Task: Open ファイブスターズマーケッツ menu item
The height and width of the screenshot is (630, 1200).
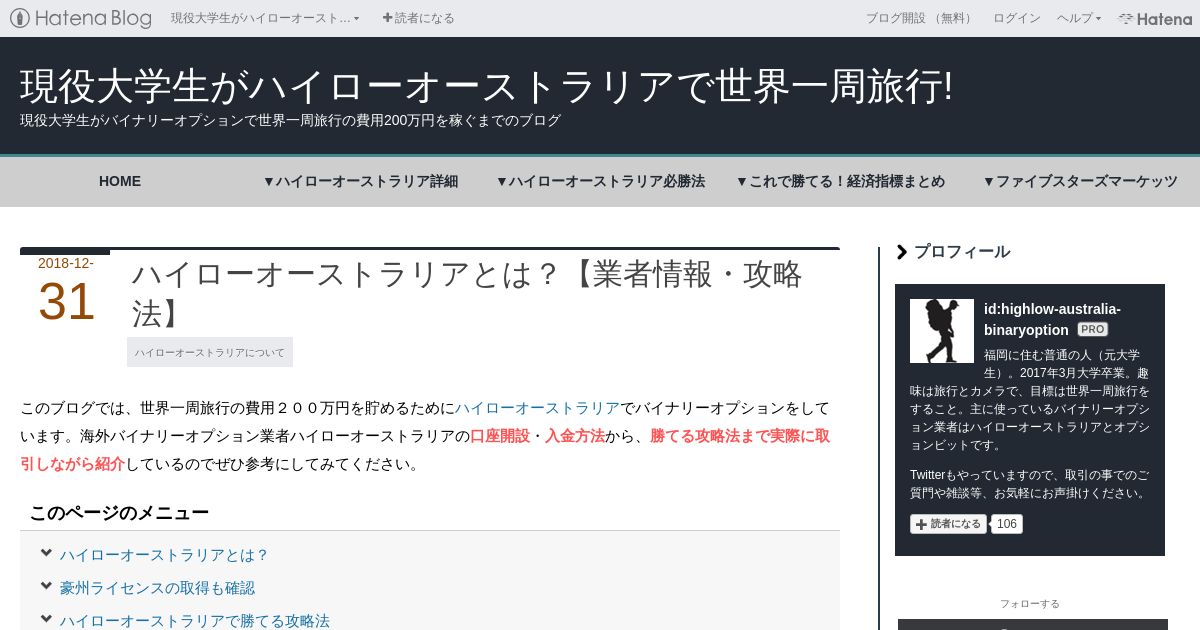Action: coord(1080,181)
